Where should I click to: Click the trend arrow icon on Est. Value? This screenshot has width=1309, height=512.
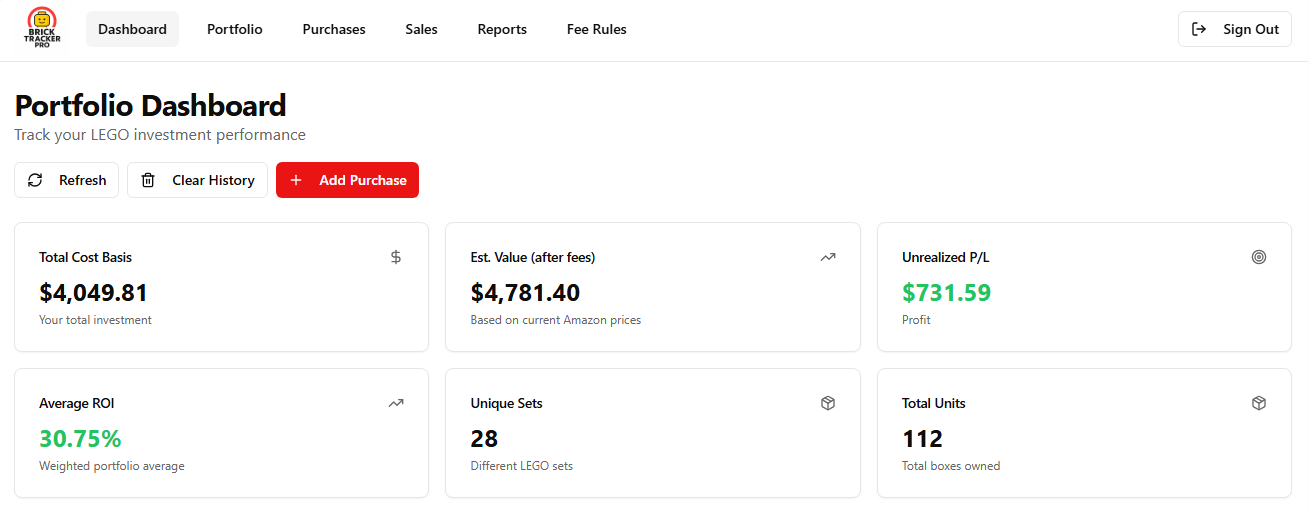click(828, 257)
